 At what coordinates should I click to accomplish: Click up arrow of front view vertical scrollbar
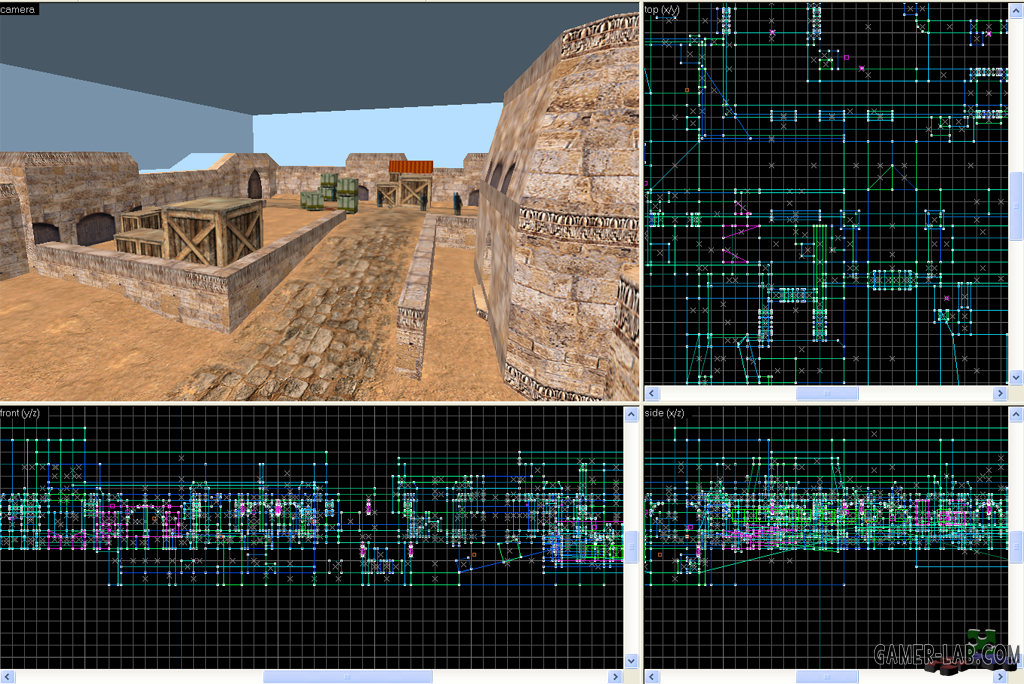pos(631,415)
